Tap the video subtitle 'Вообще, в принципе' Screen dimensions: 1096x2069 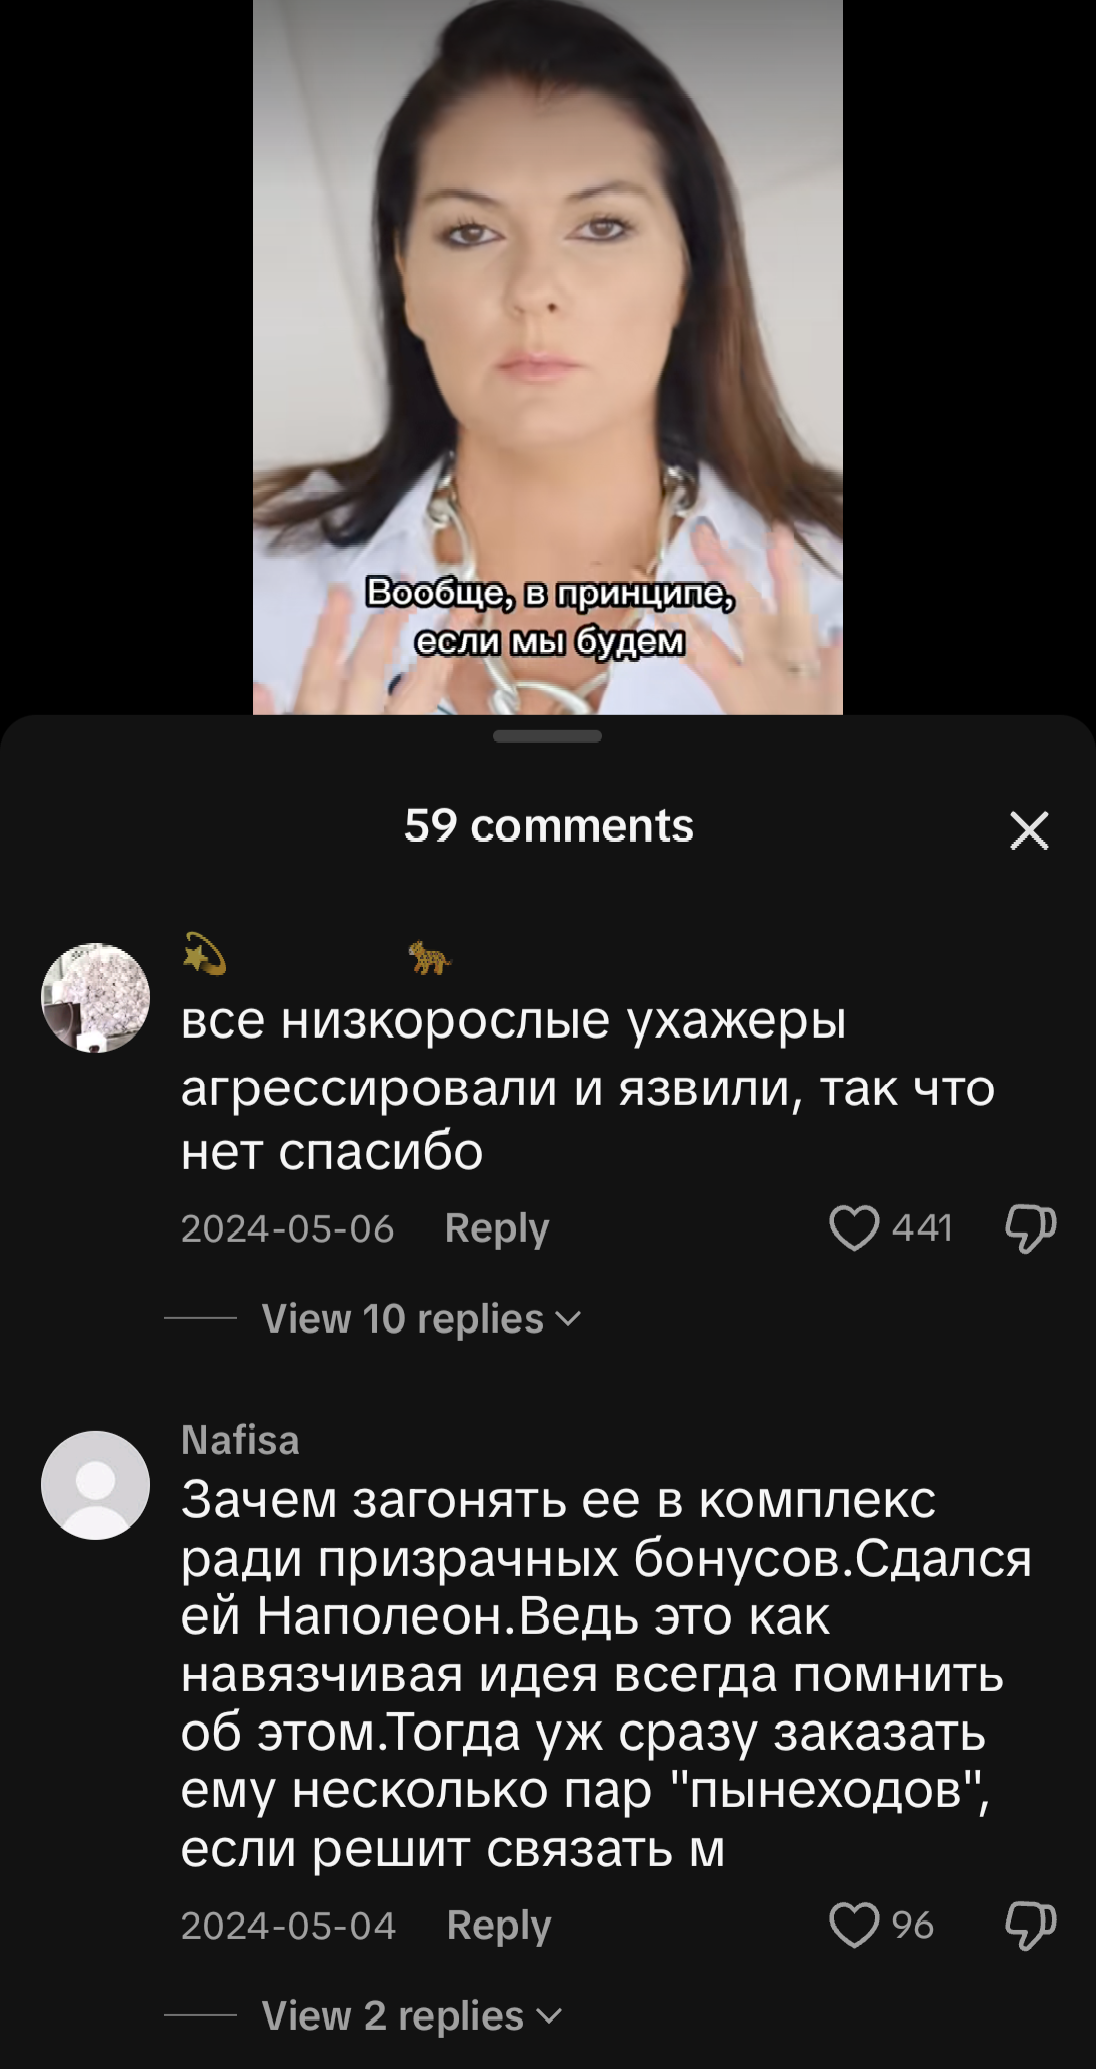[x=550, y=592]
